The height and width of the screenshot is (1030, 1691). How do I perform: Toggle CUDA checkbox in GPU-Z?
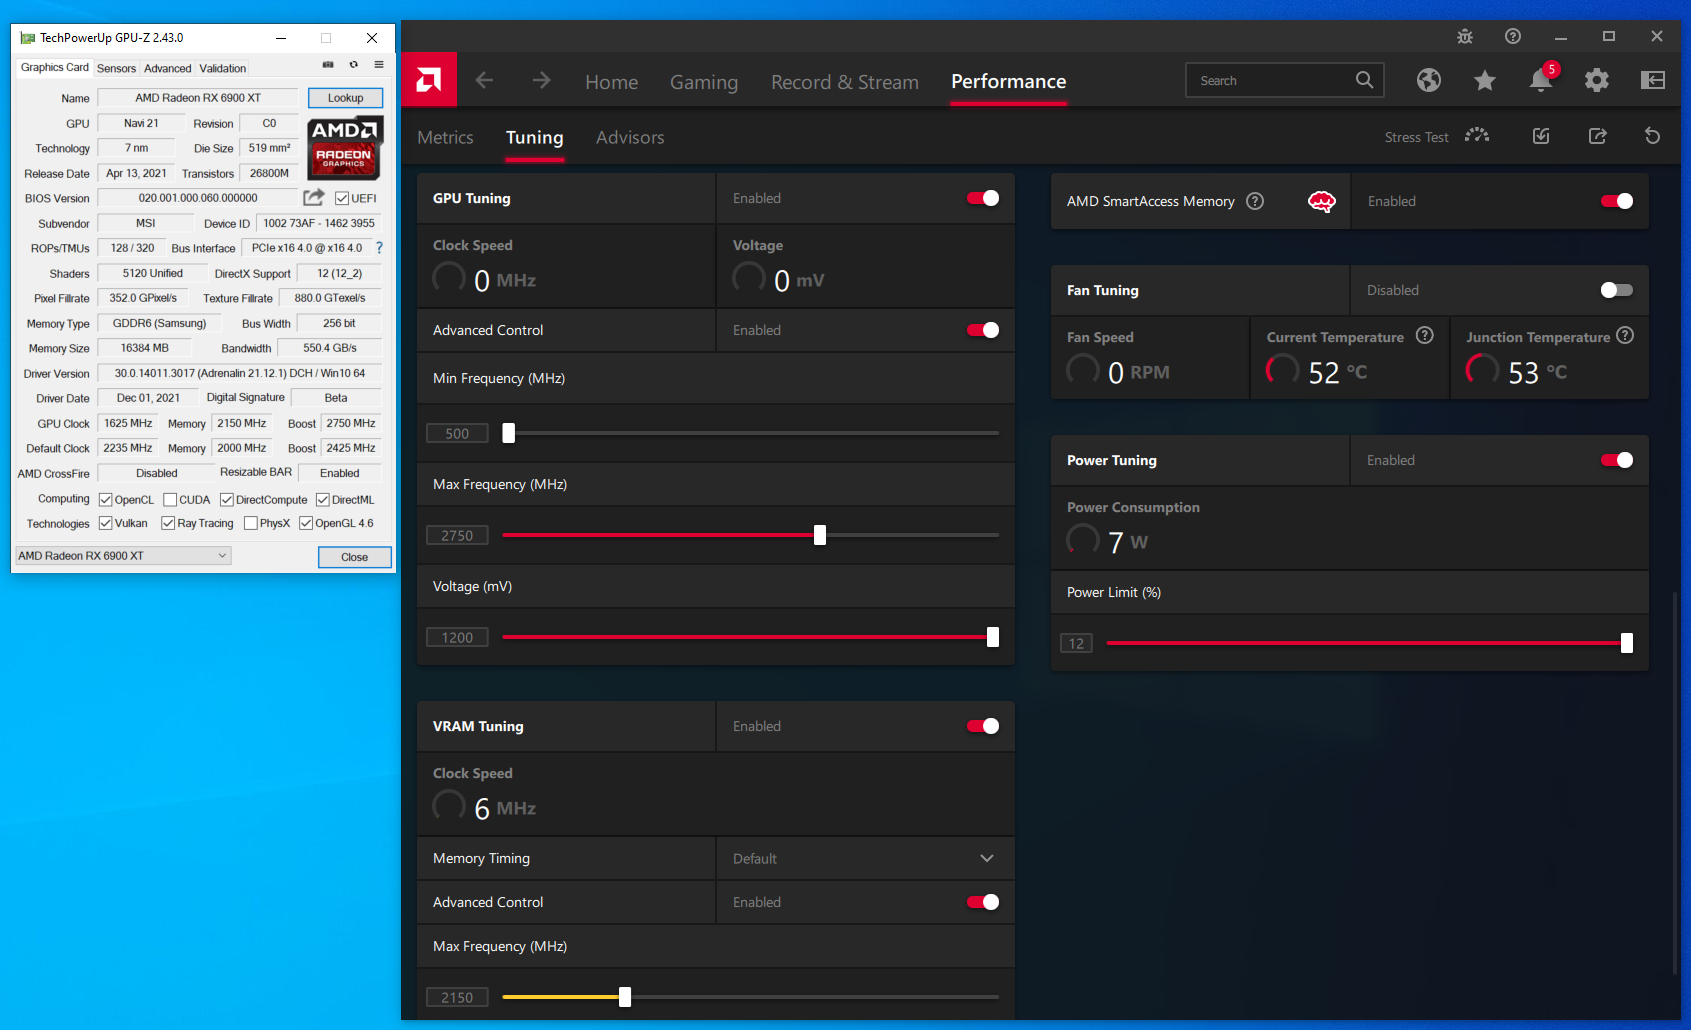[170, 499]
